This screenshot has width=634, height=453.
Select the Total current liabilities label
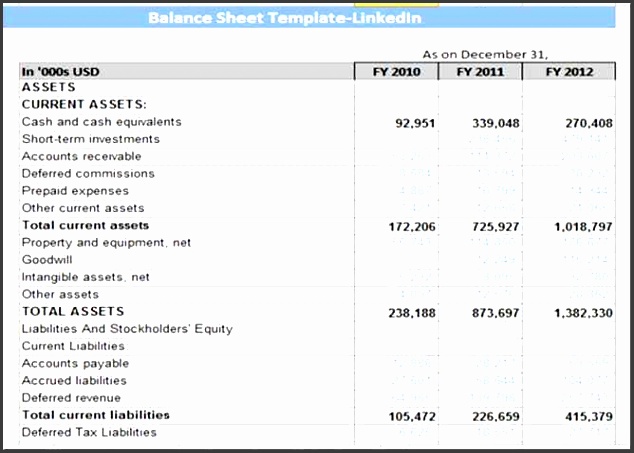point(96,415)
